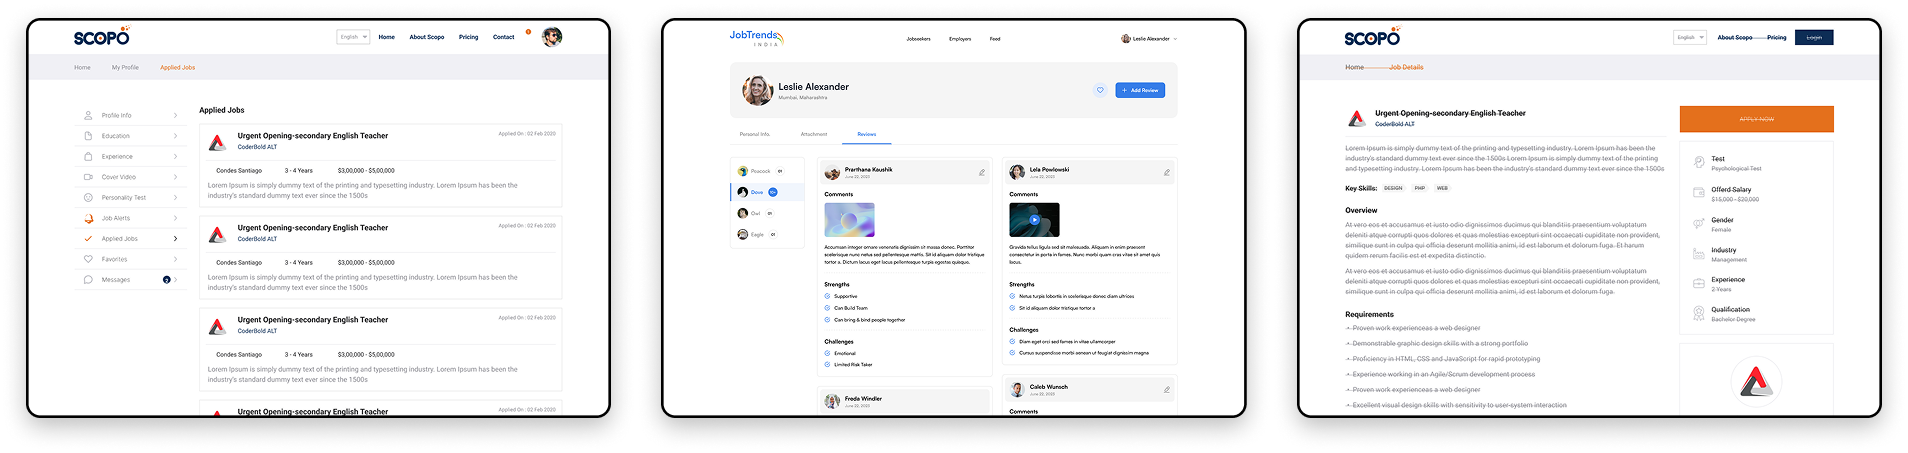Image resolution: width=1908 pixels, height=453 pixels.
Task: Edit Prarthana Kaushik review pencil icon
Action: (x=982, y=172)
